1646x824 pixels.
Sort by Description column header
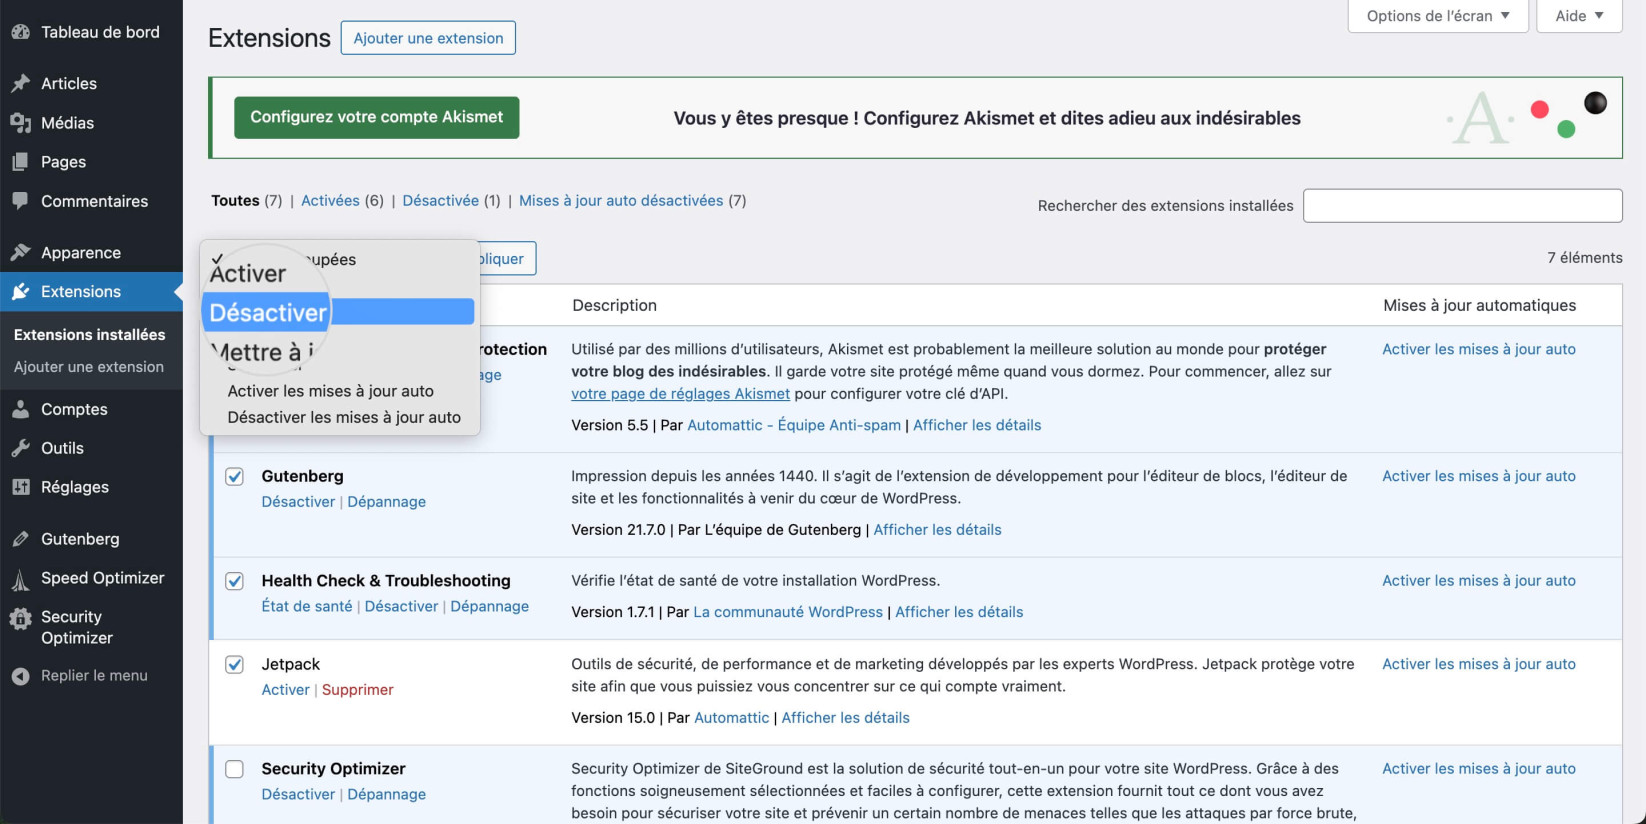[614, 305]
